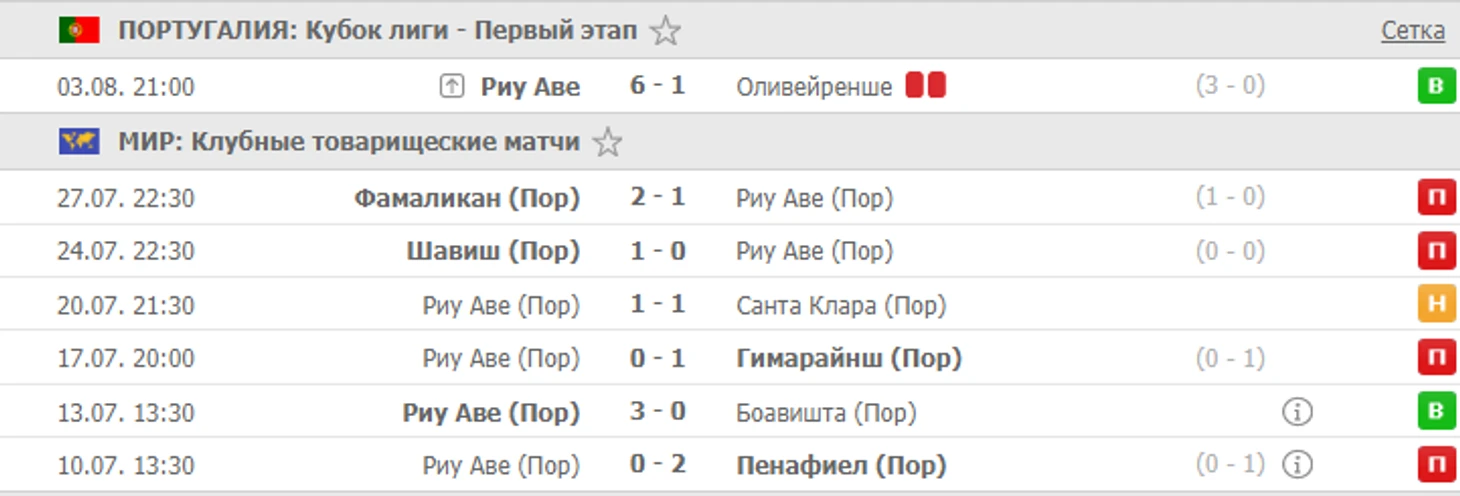
Task: Click the world map flag icon
Action: pyautogui.click(x=79, y=142)
